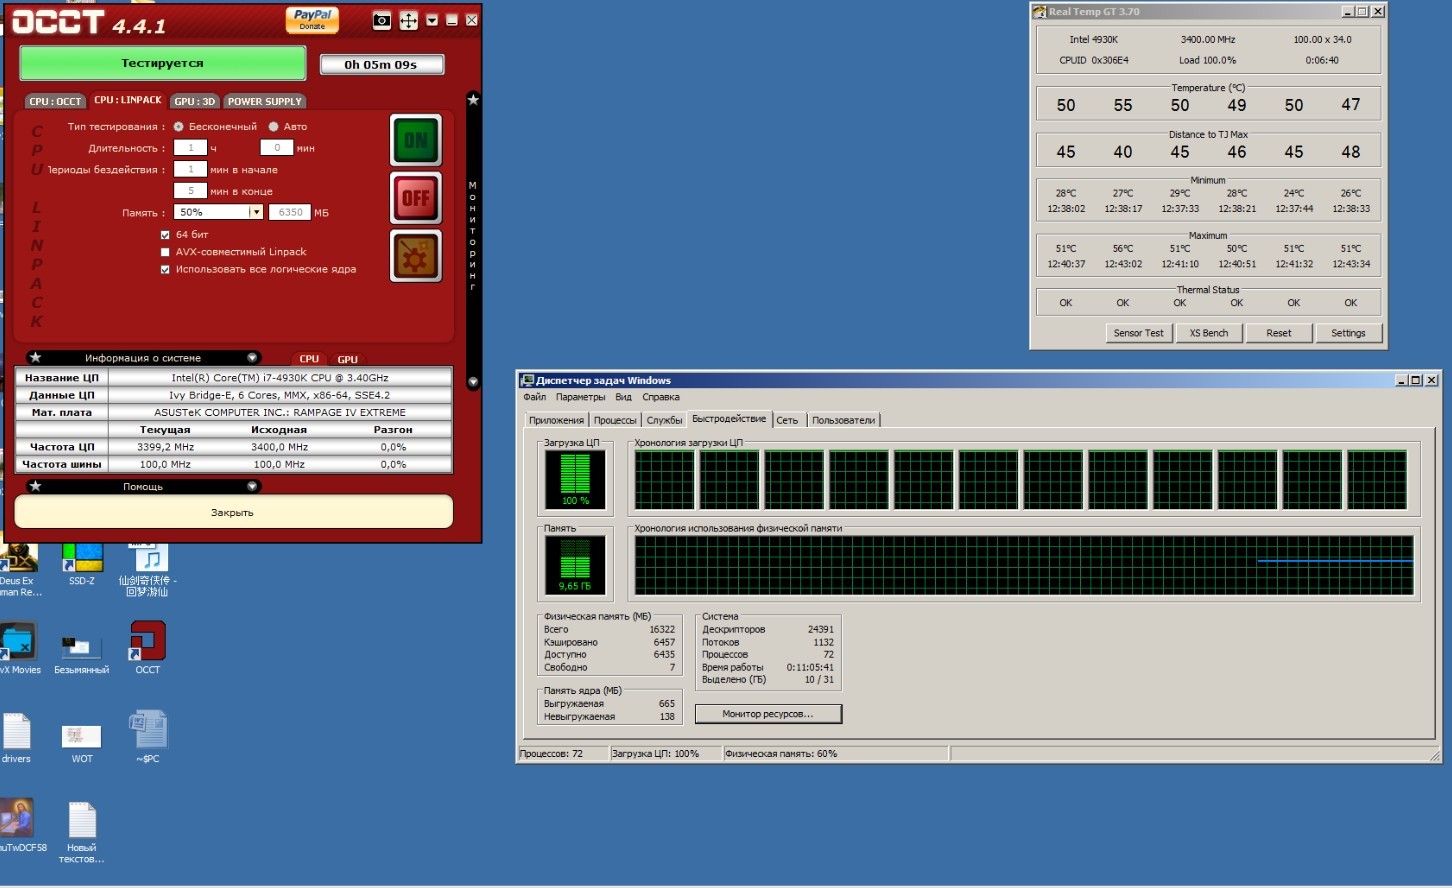Select Авто test type radio
The height and width of the screenshot is (888, 1452).
[x=273, y=127]
